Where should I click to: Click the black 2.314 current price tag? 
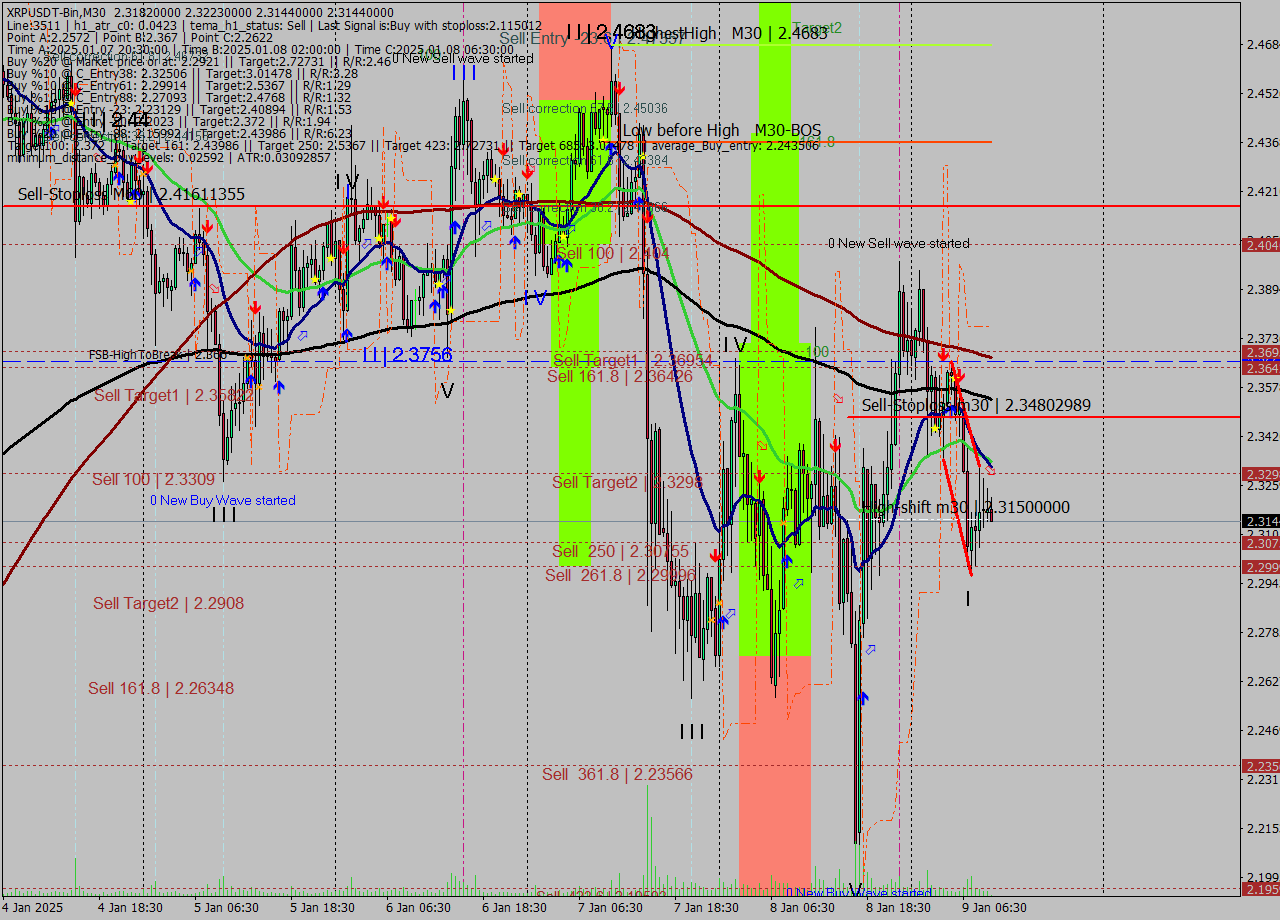coord(1260,521)
